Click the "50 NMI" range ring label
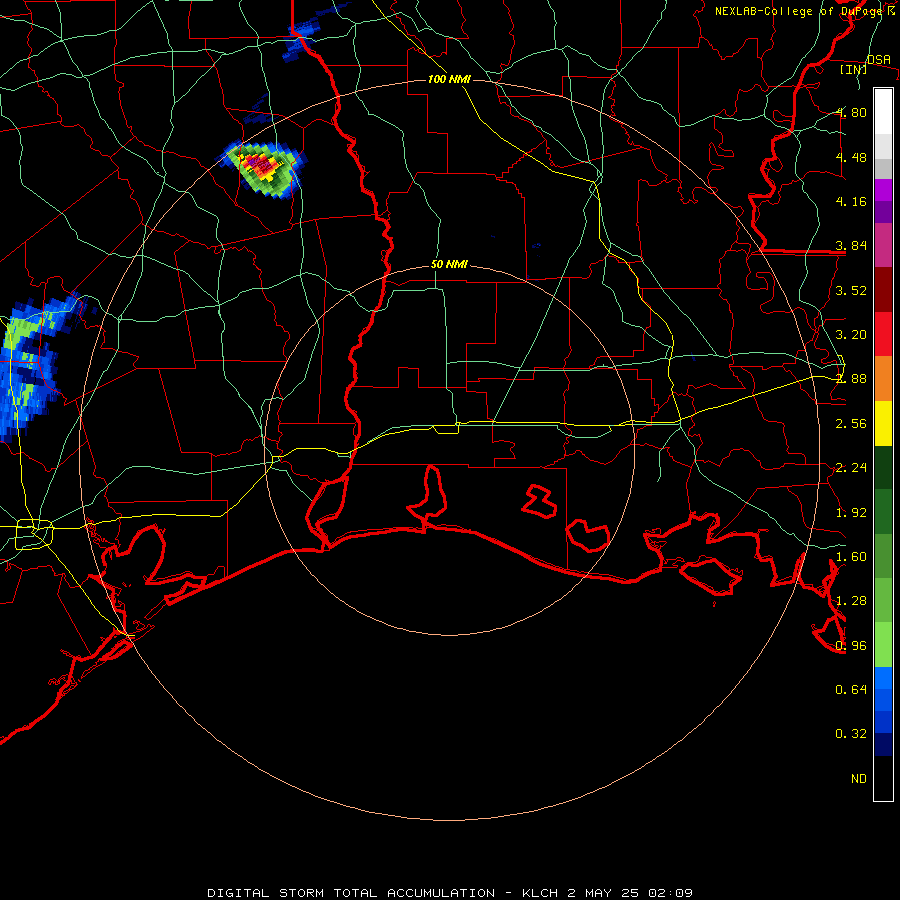 point(449,264)
